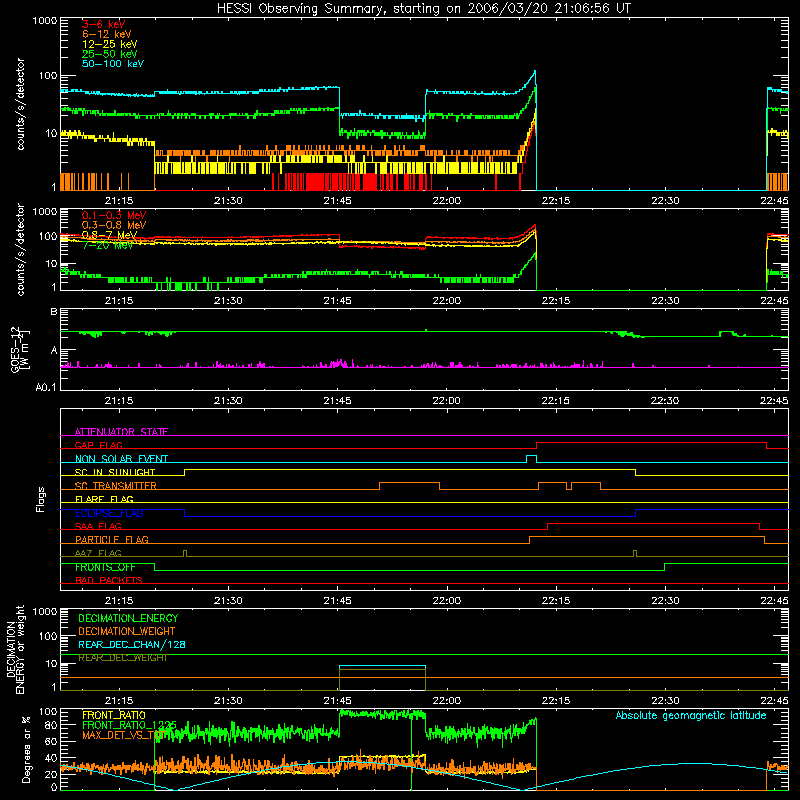Image resolution: width=800 pixels, height=800 pixels.
Task: Click the MAX_DET_VS_TOT legend label
Action: (123, 735)
